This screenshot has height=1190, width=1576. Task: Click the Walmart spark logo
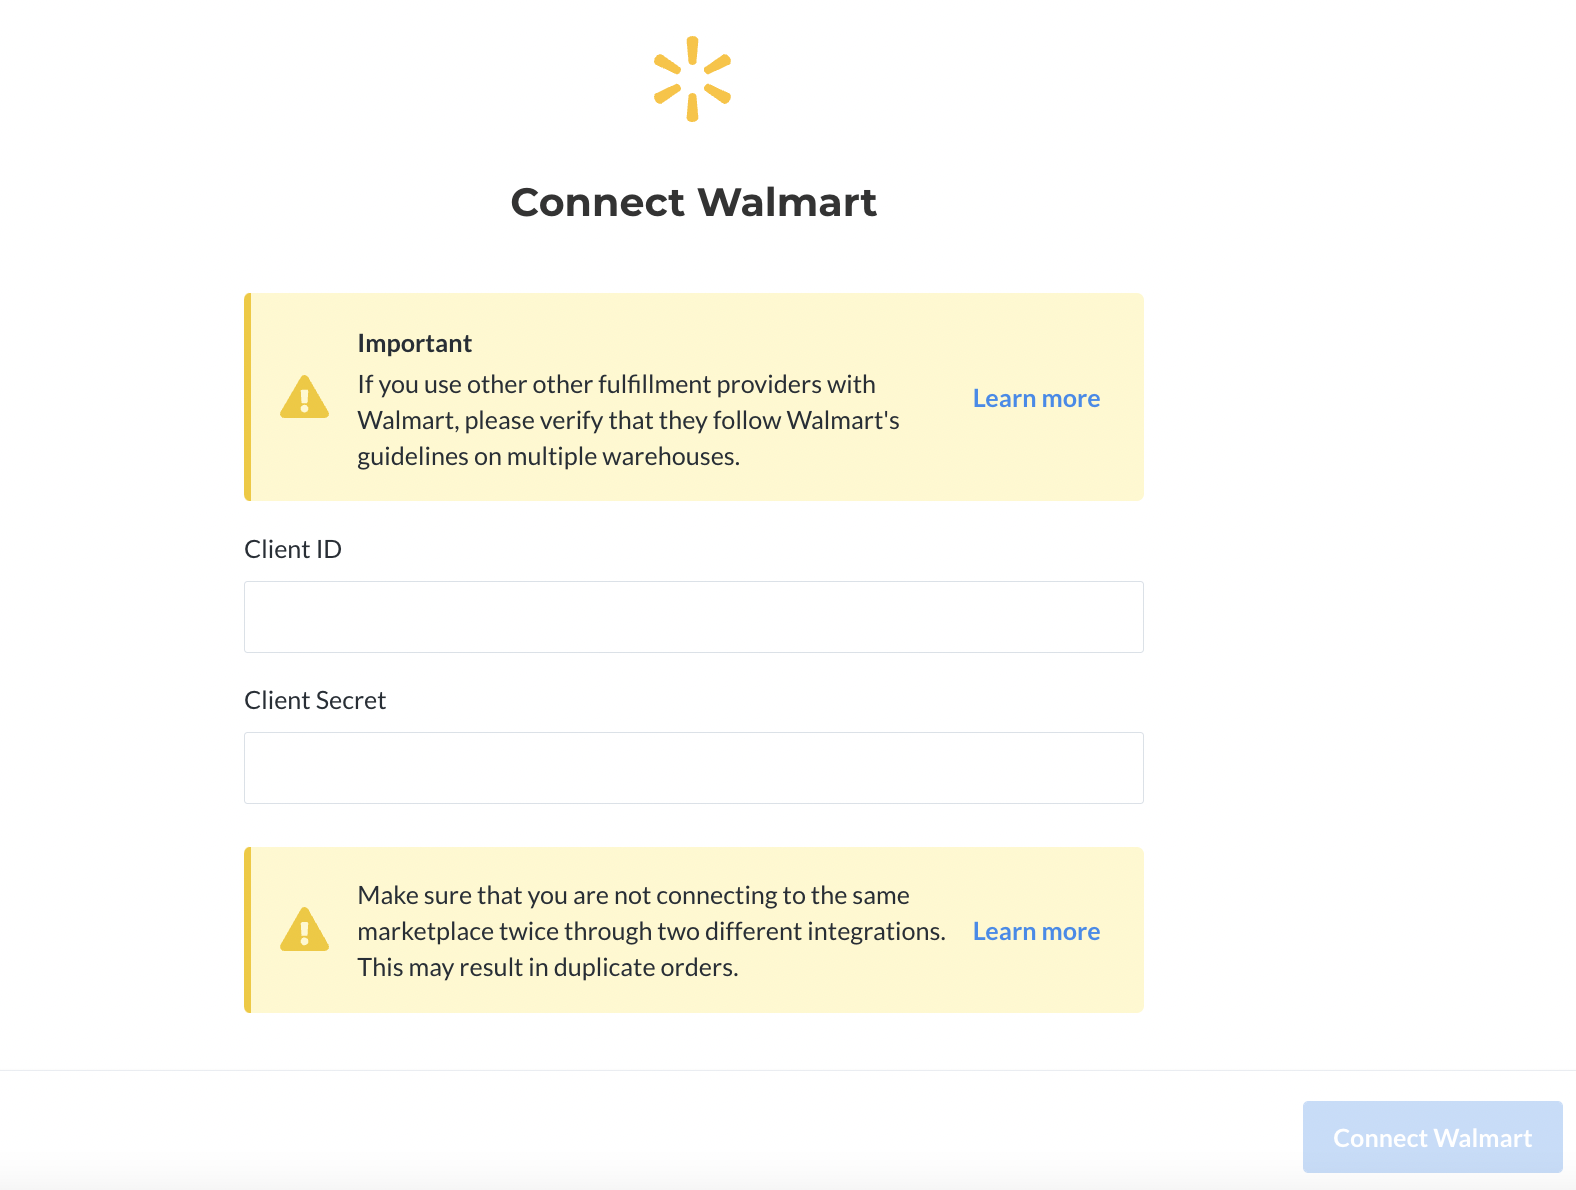[x=692, y=79]
